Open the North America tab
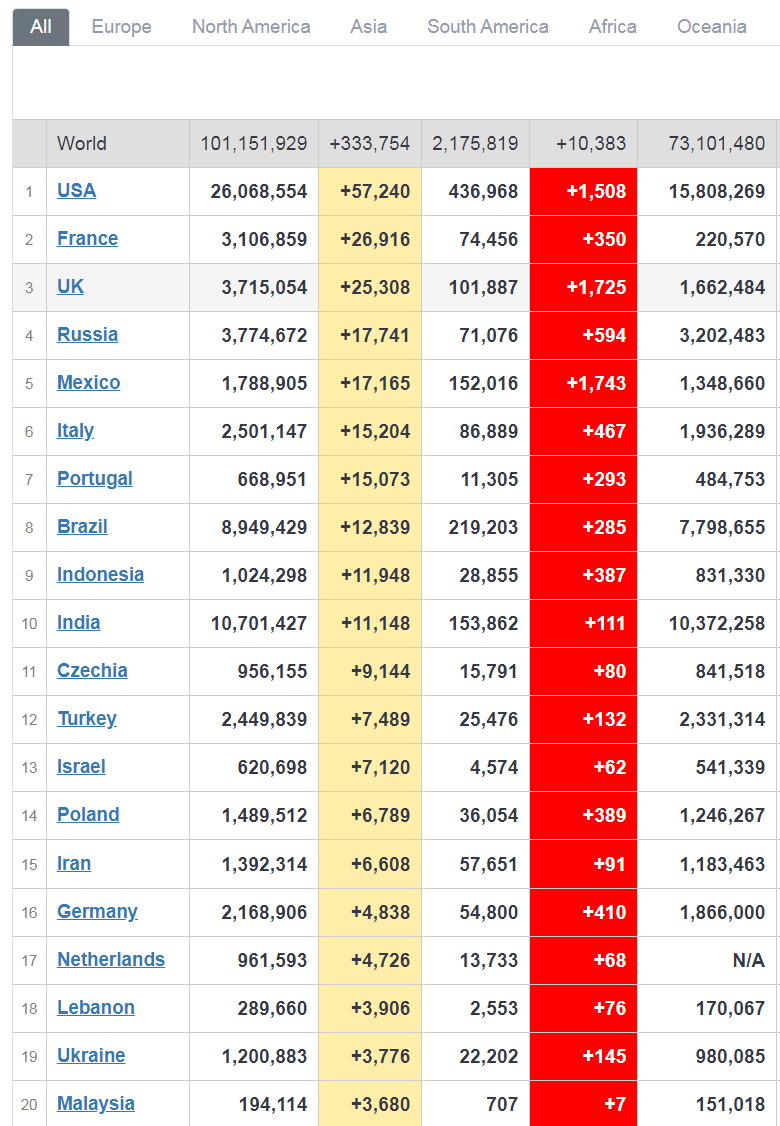 251,27
